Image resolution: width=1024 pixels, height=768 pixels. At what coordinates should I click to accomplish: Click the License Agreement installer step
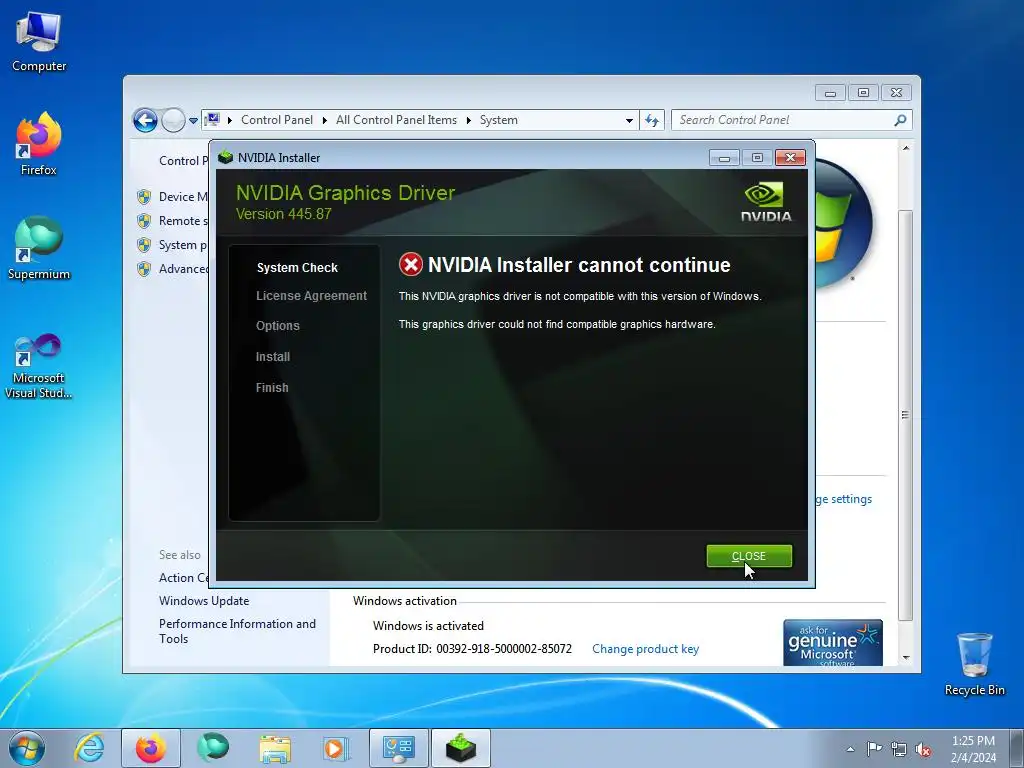(312, 296)
